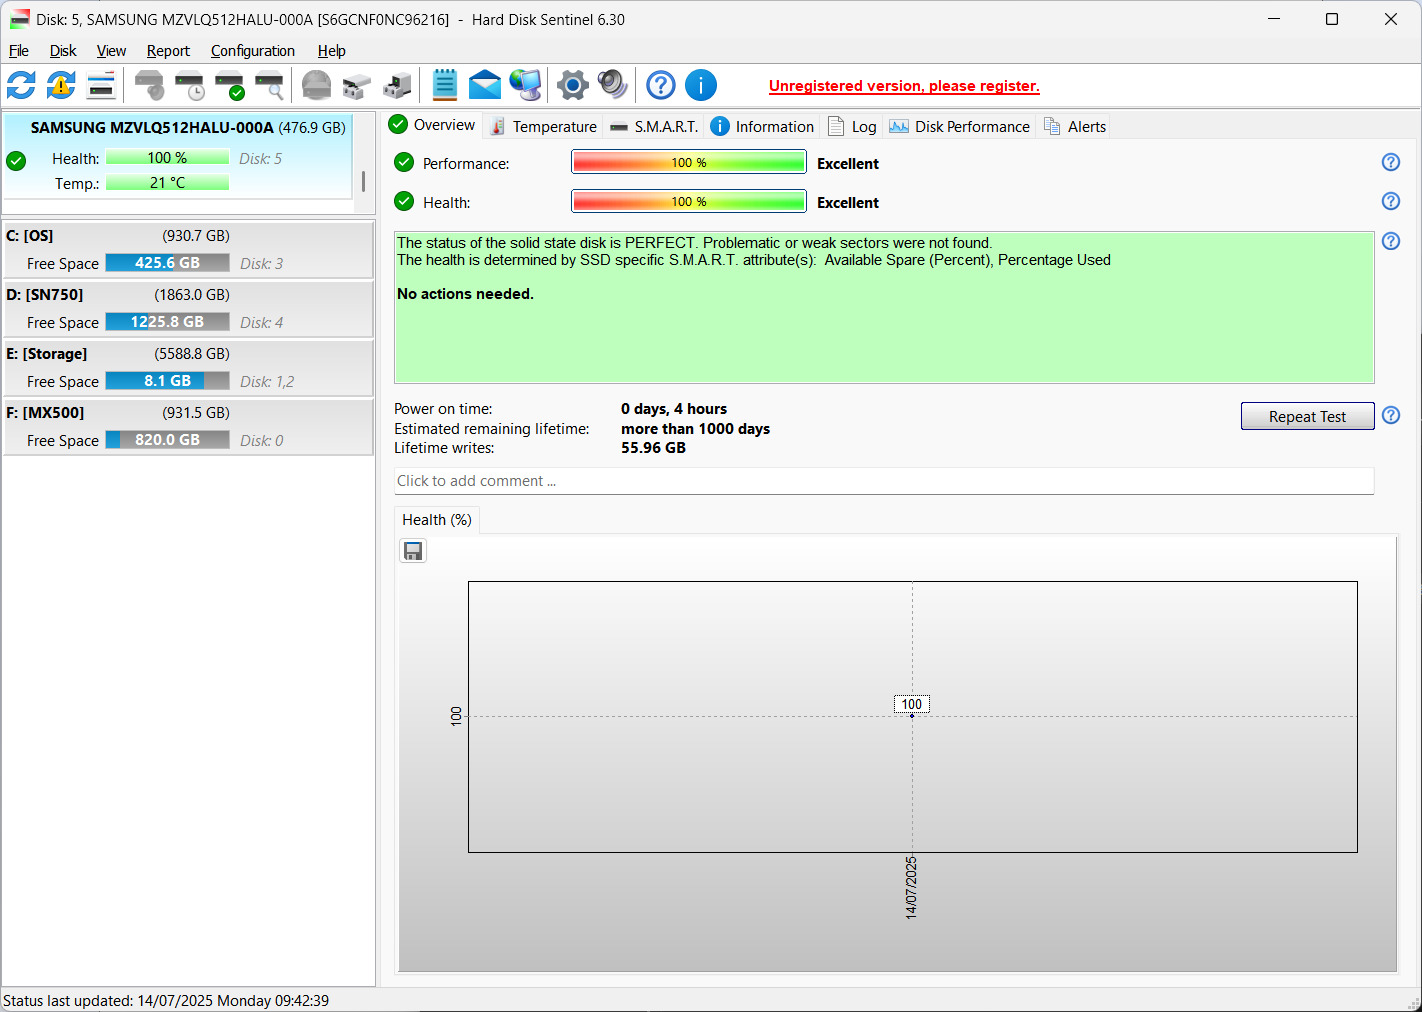Click help icon next to Performance row
The height and width of the screenshot is (1012, 1422).
pos(1391,162)
